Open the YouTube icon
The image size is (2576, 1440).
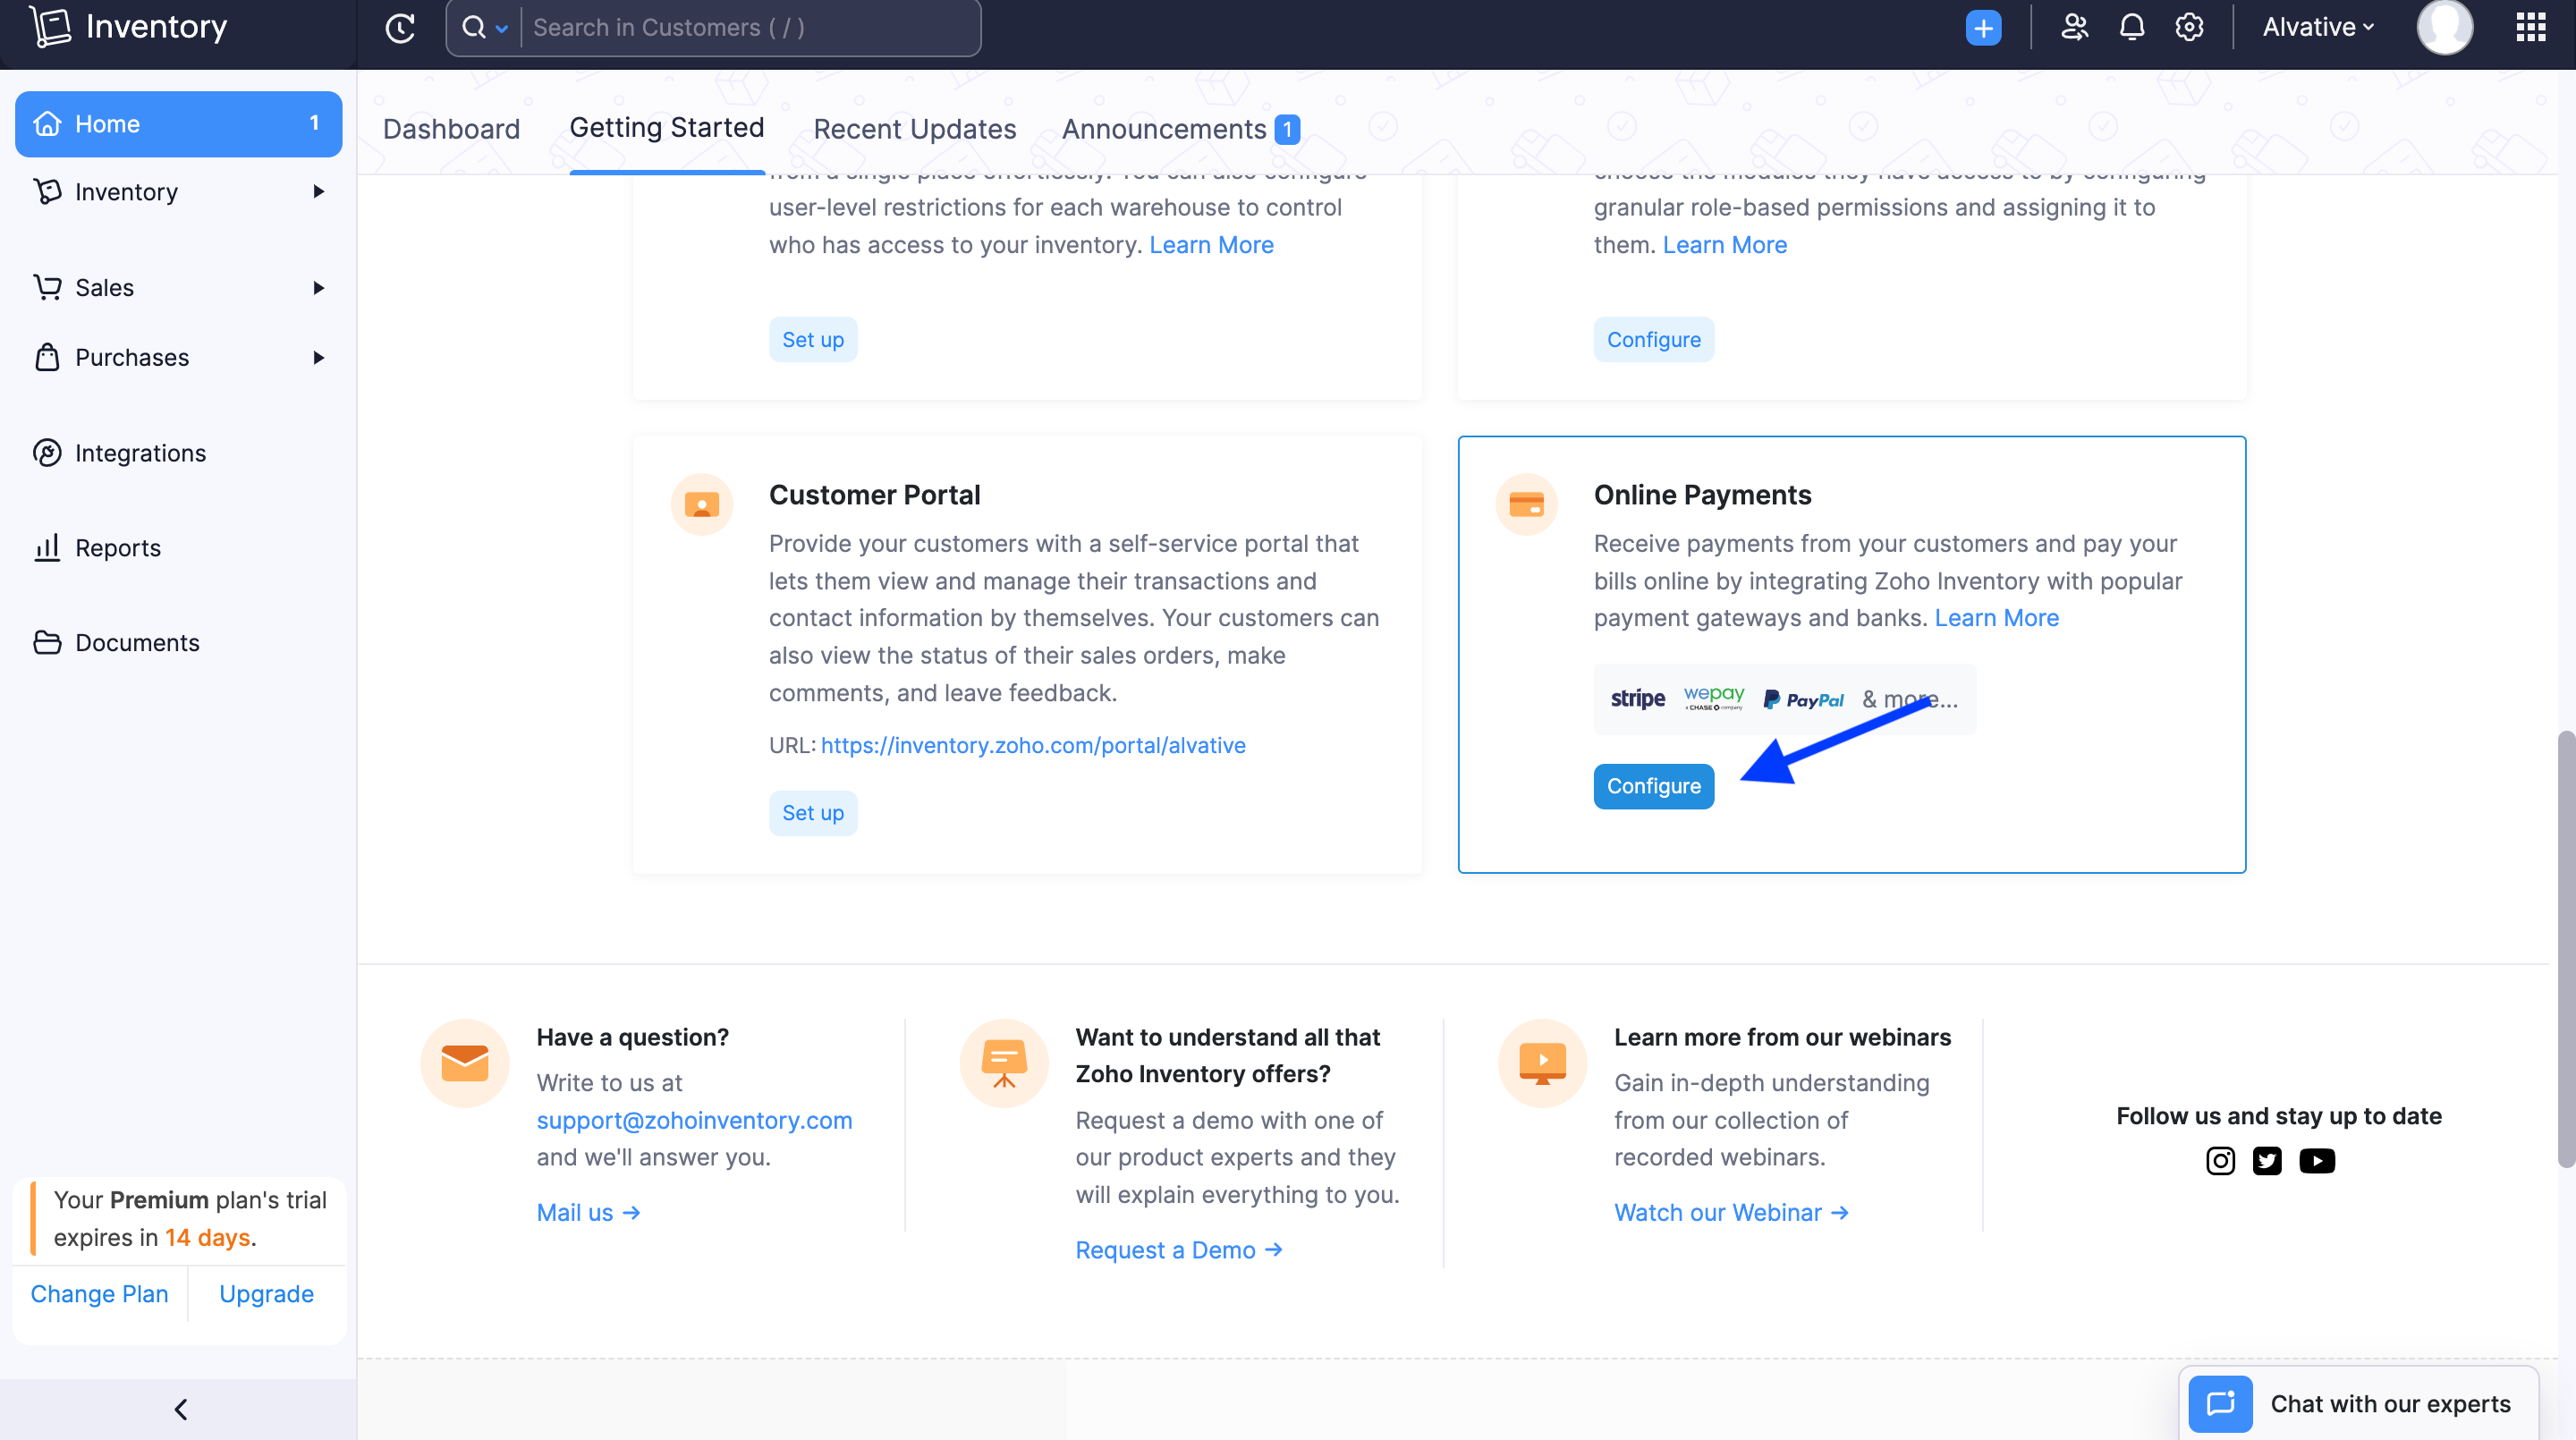(x=2317, y=1161)
